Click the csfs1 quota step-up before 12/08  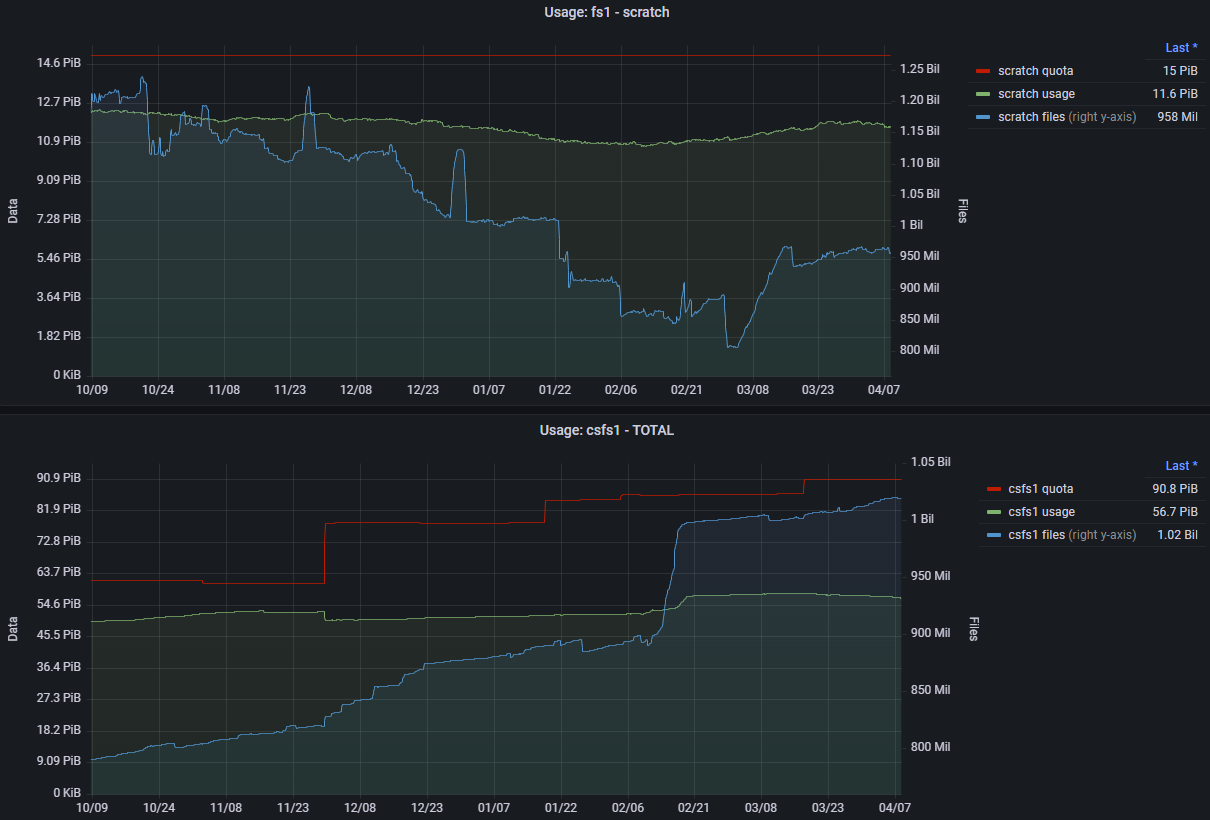(x=324, y=550)
